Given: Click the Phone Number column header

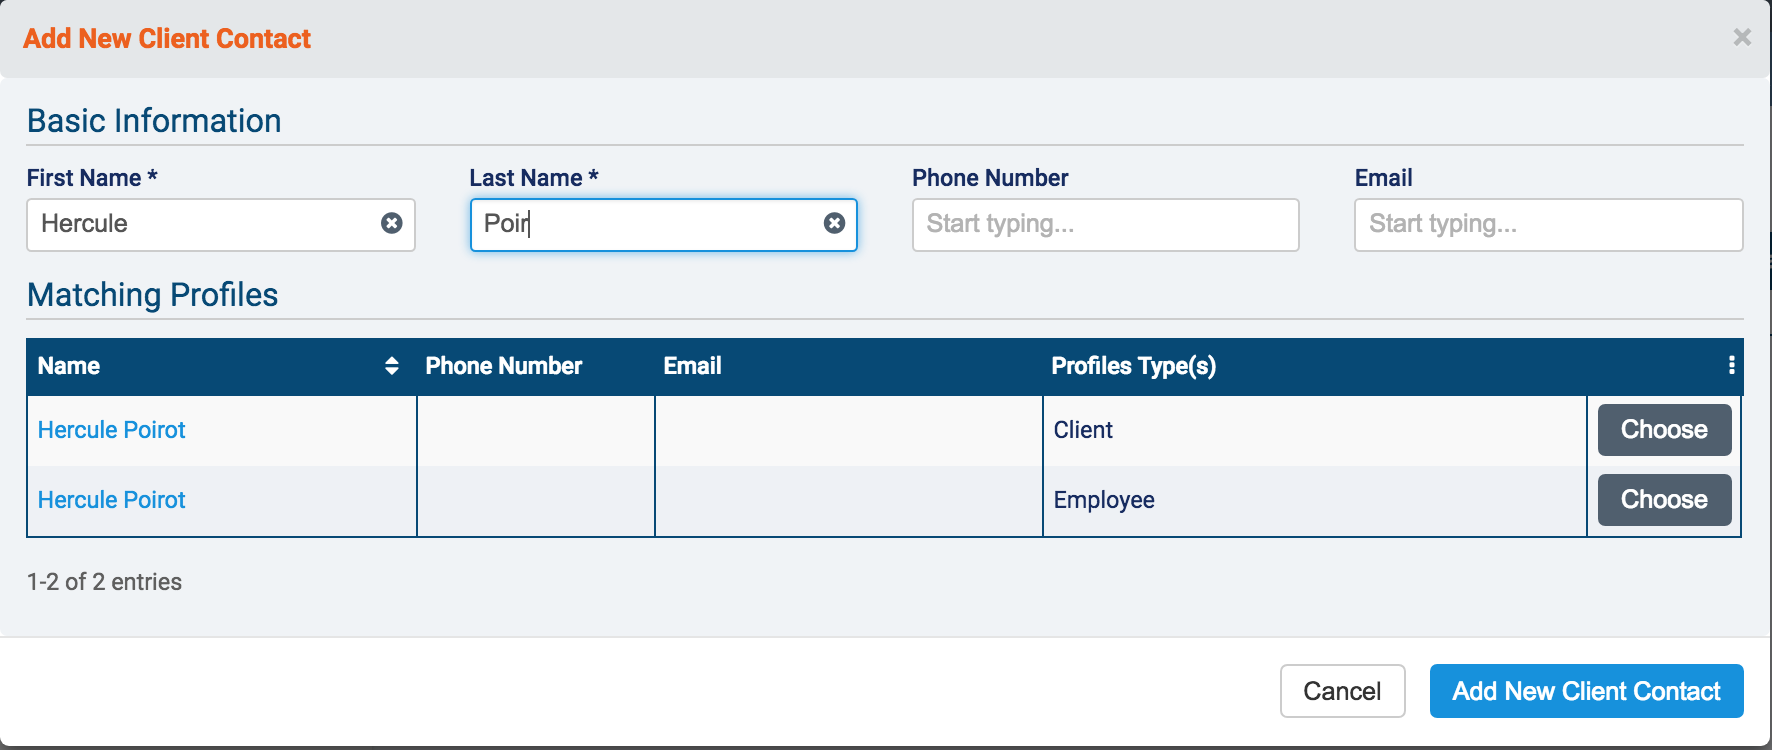Looking at the screenshot, I should coord(503,366).
